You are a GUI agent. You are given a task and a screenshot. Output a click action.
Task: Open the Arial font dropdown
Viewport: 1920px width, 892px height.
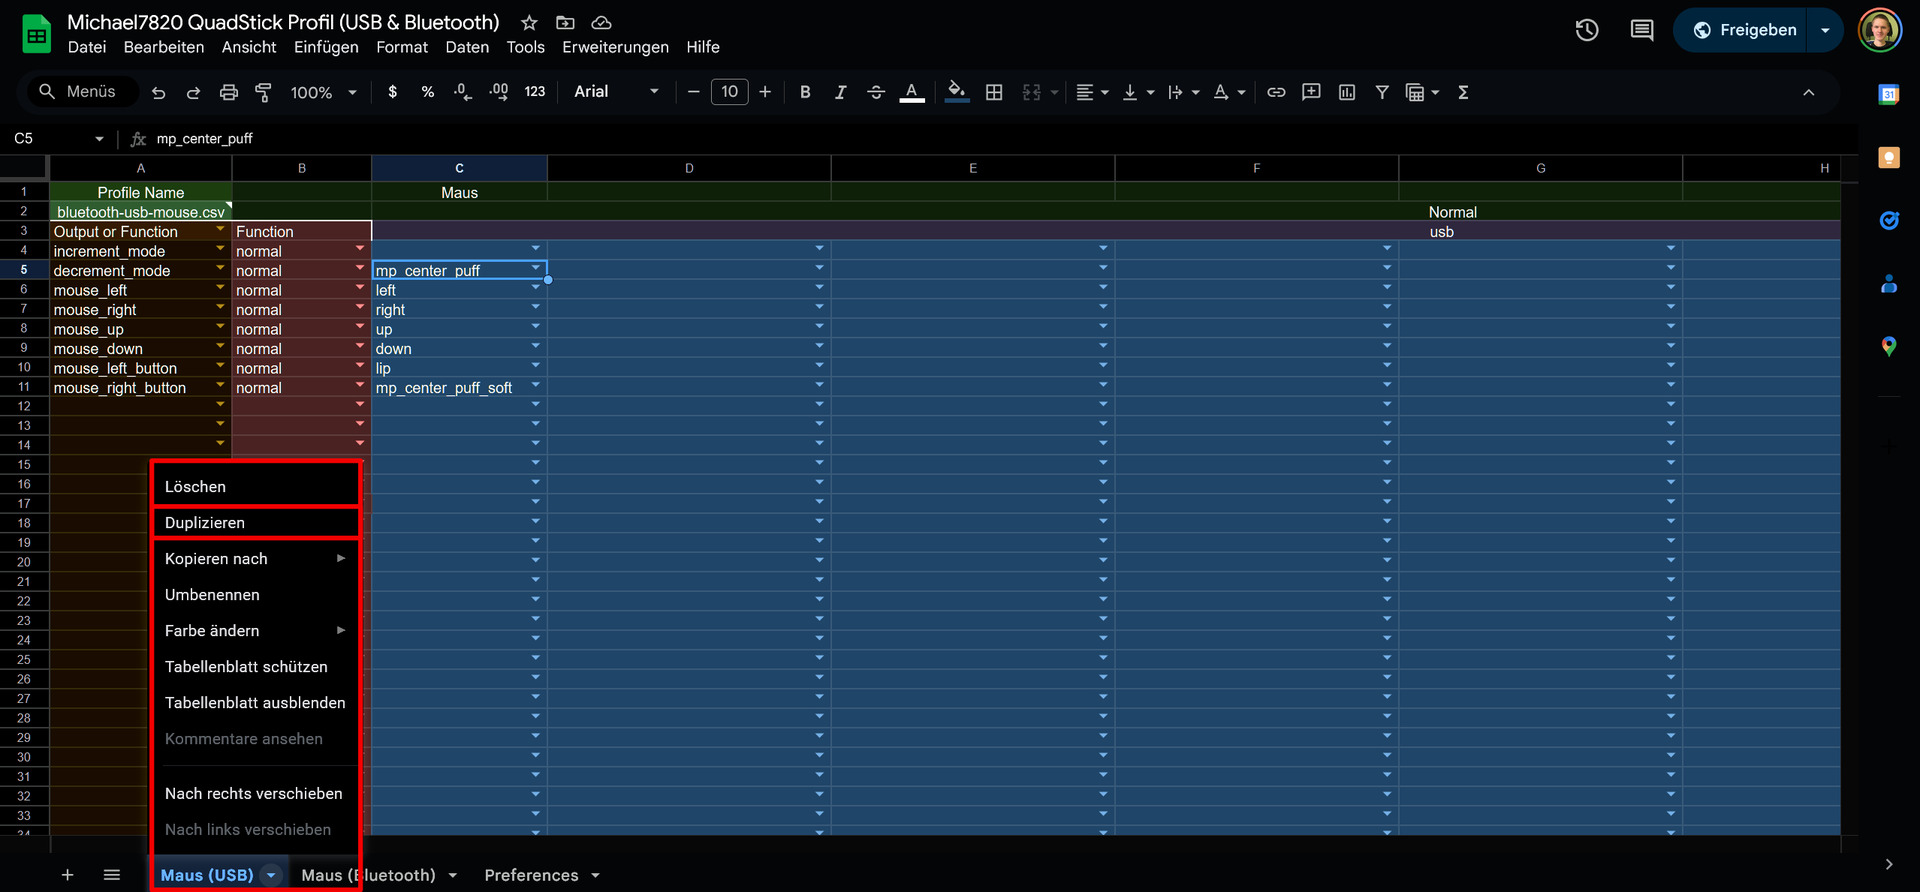[616, 92]
